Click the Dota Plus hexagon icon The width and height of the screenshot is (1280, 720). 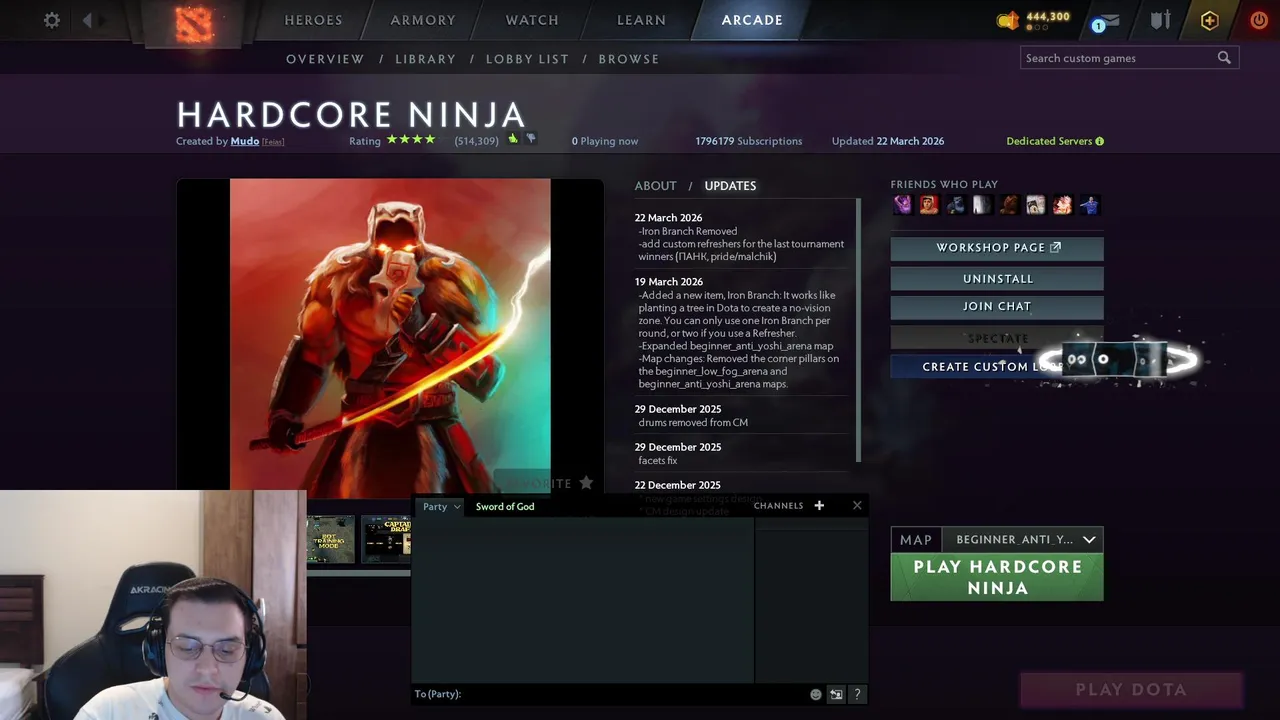point(1209,20)
